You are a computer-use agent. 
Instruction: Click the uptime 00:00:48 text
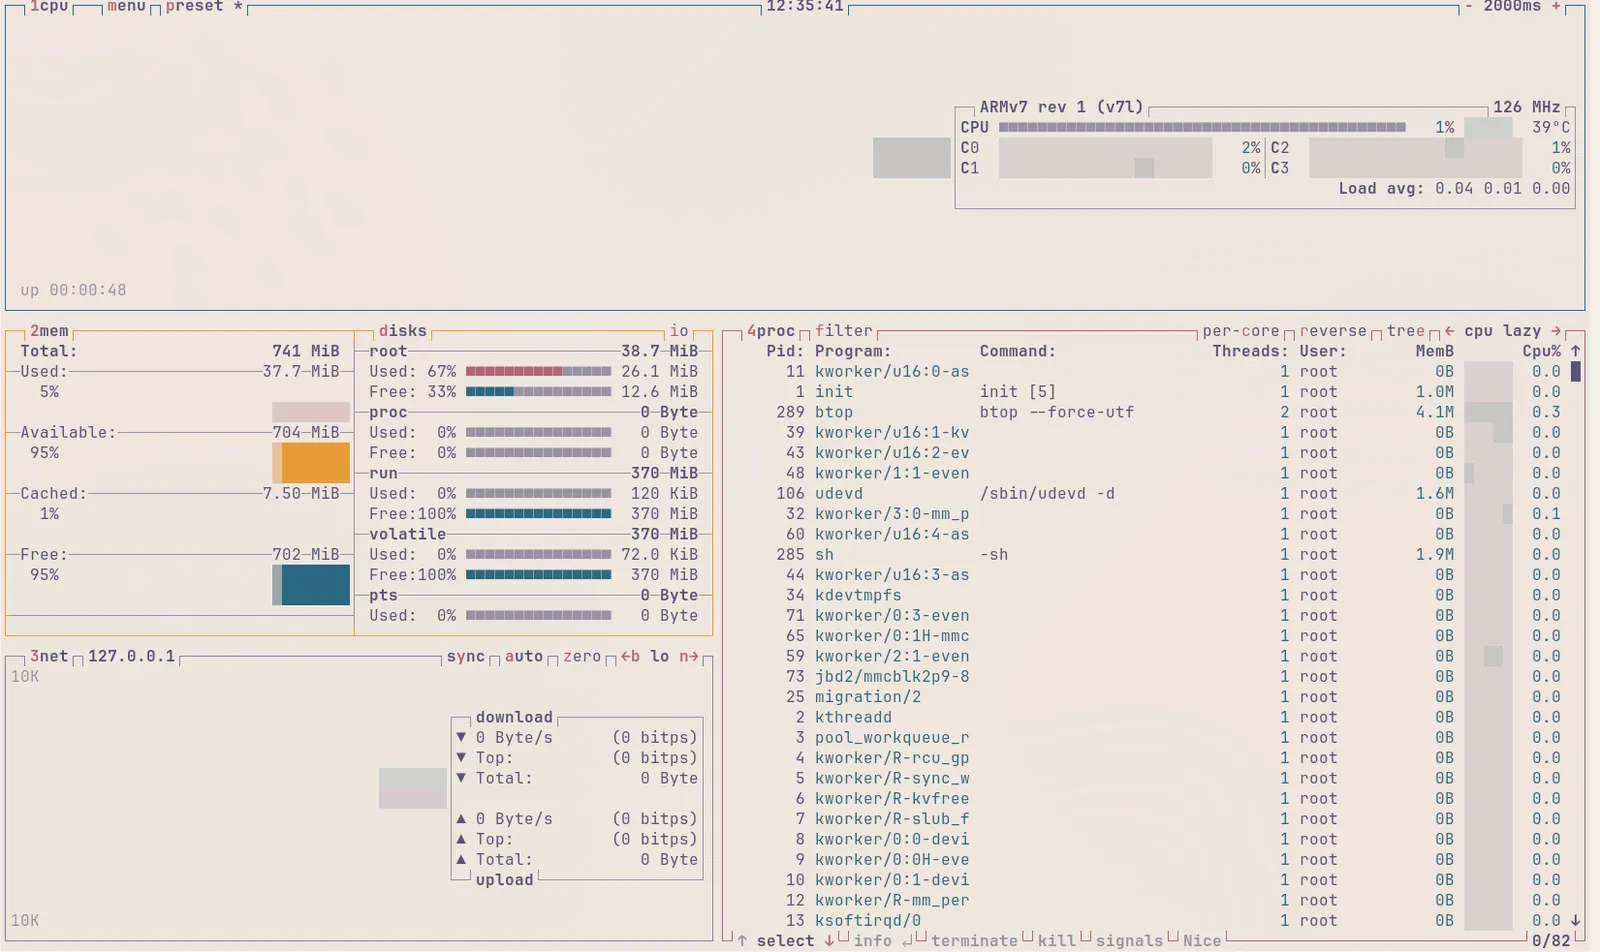click(x=73, y=290)
